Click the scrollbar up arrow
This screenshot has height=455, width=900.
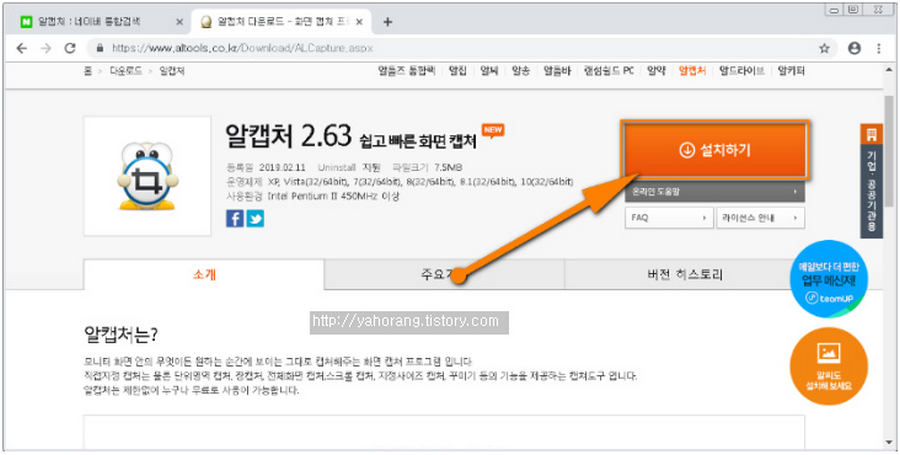point(889,68)
